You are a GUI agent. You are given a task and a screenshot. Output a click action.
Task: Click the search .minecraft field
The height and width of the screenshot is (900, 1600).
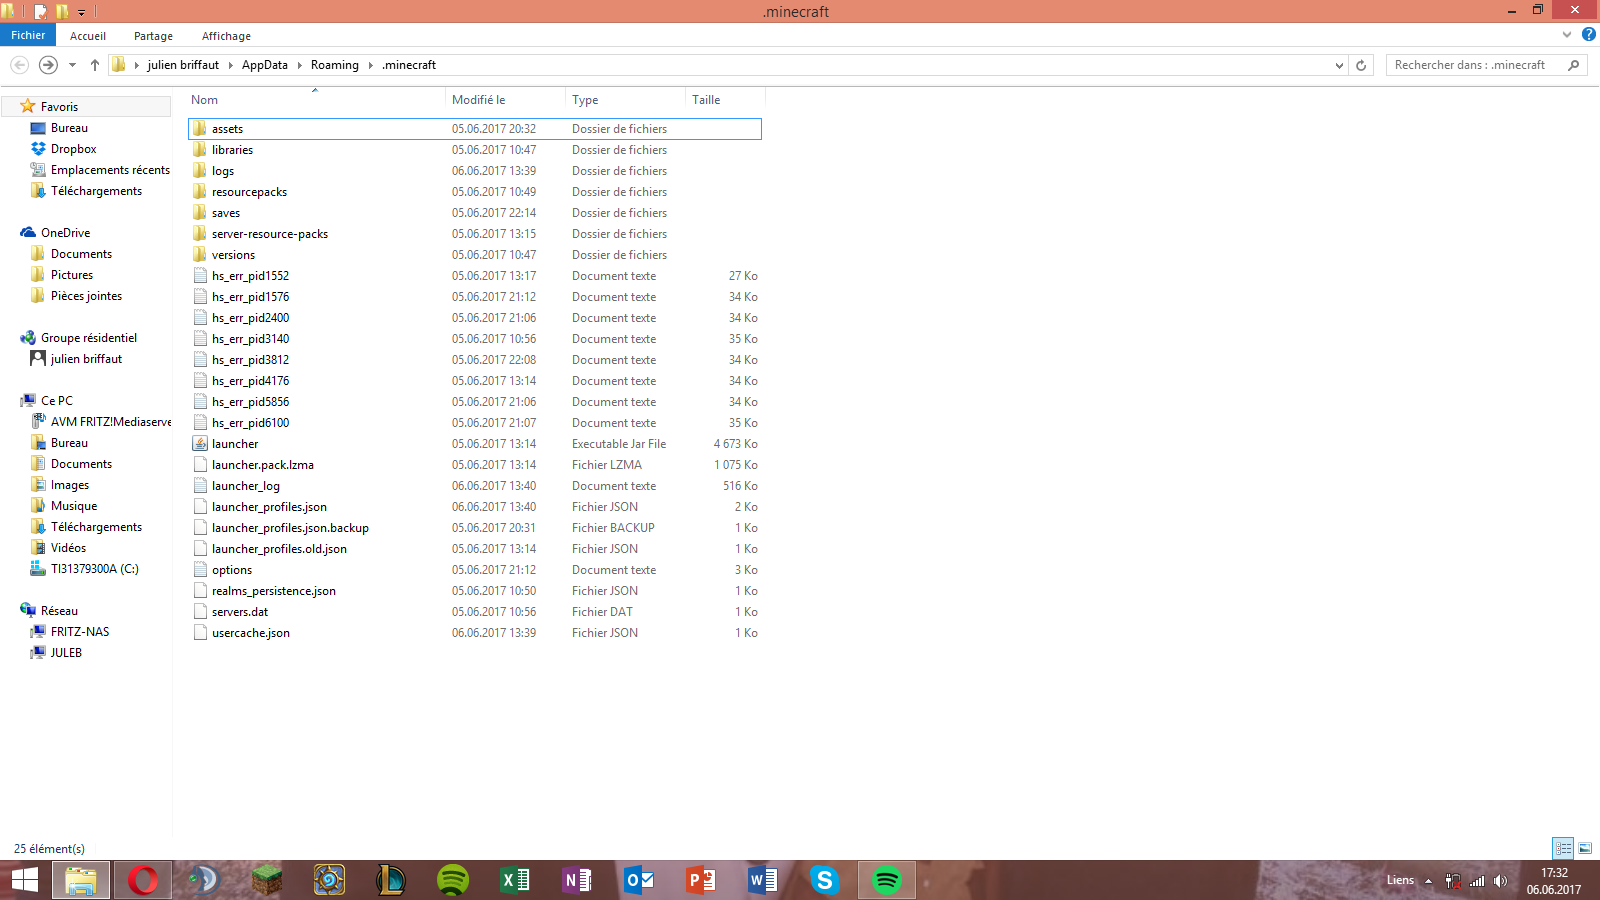1475,65
